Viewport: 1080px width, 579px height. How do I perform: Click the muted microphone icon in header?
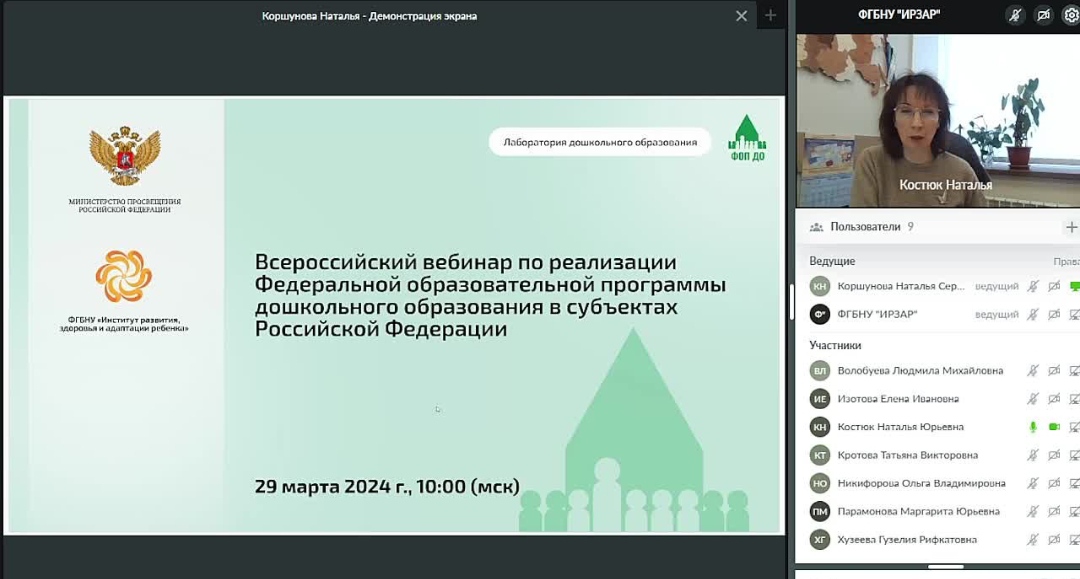(1016, 15)
